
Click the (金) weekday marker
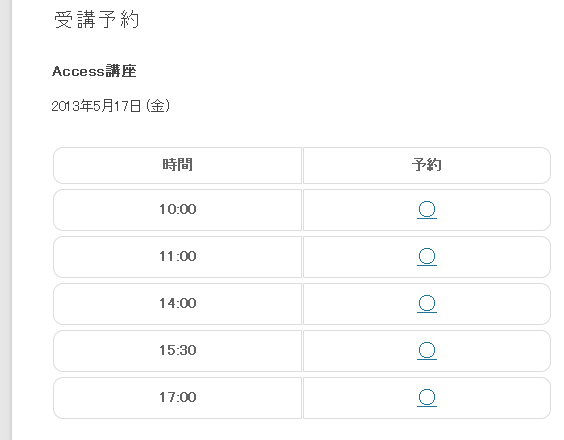point(158,106)
